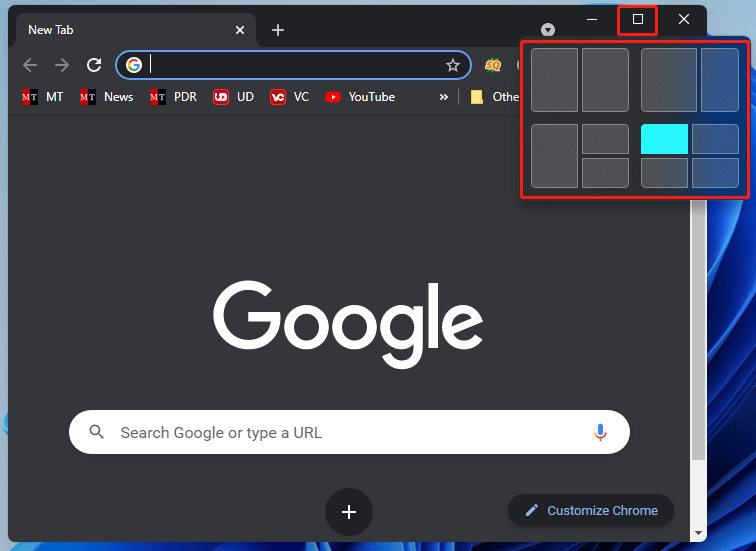The width and height of the screenshot is (756, 551).
Task: Open the Other bookmarks folder
Action: [495, 97]
